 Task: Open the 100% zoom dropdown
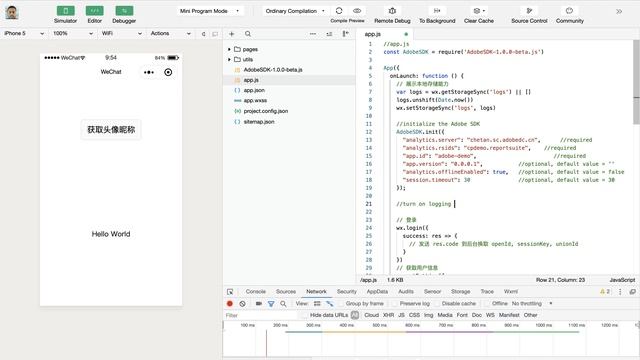[x=73, y=33]
